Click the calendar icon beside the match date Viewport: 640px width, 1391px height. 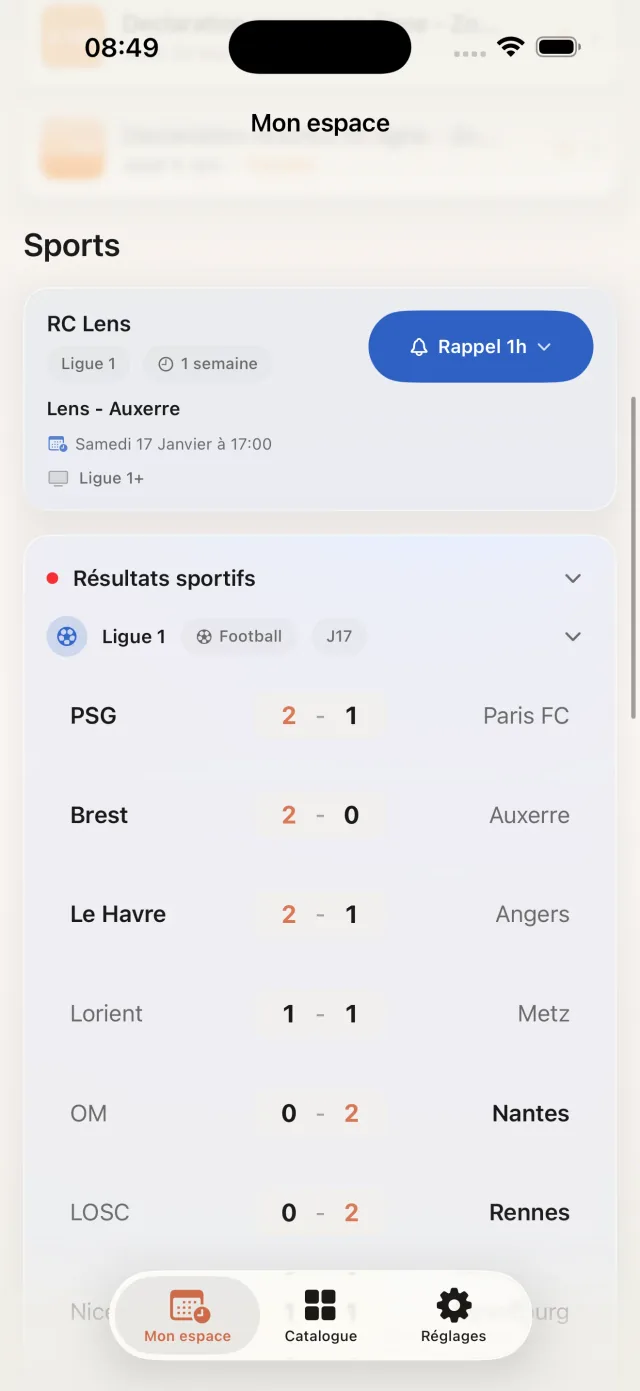pos(56,443)
